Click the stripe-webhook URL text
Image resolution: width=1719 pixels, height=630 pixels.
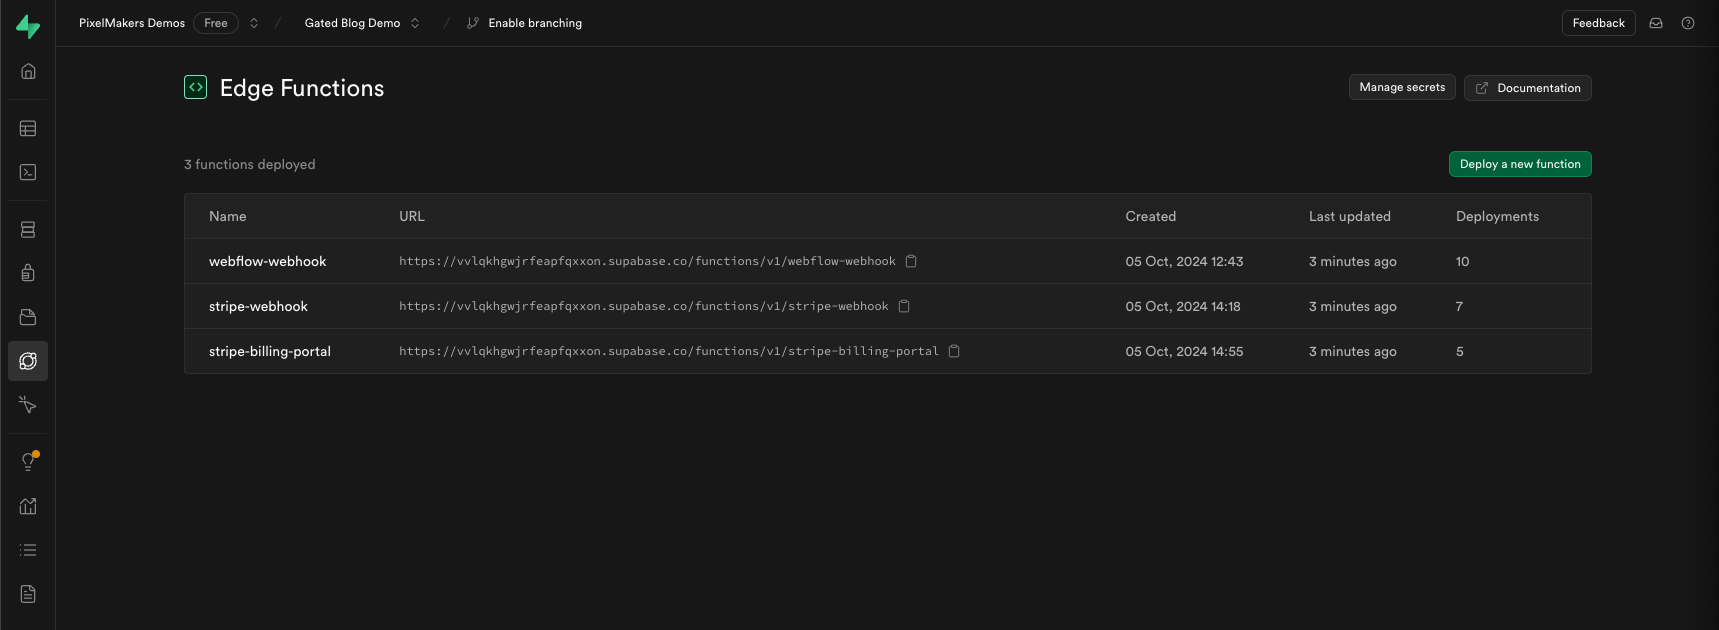tap(644, 306)
